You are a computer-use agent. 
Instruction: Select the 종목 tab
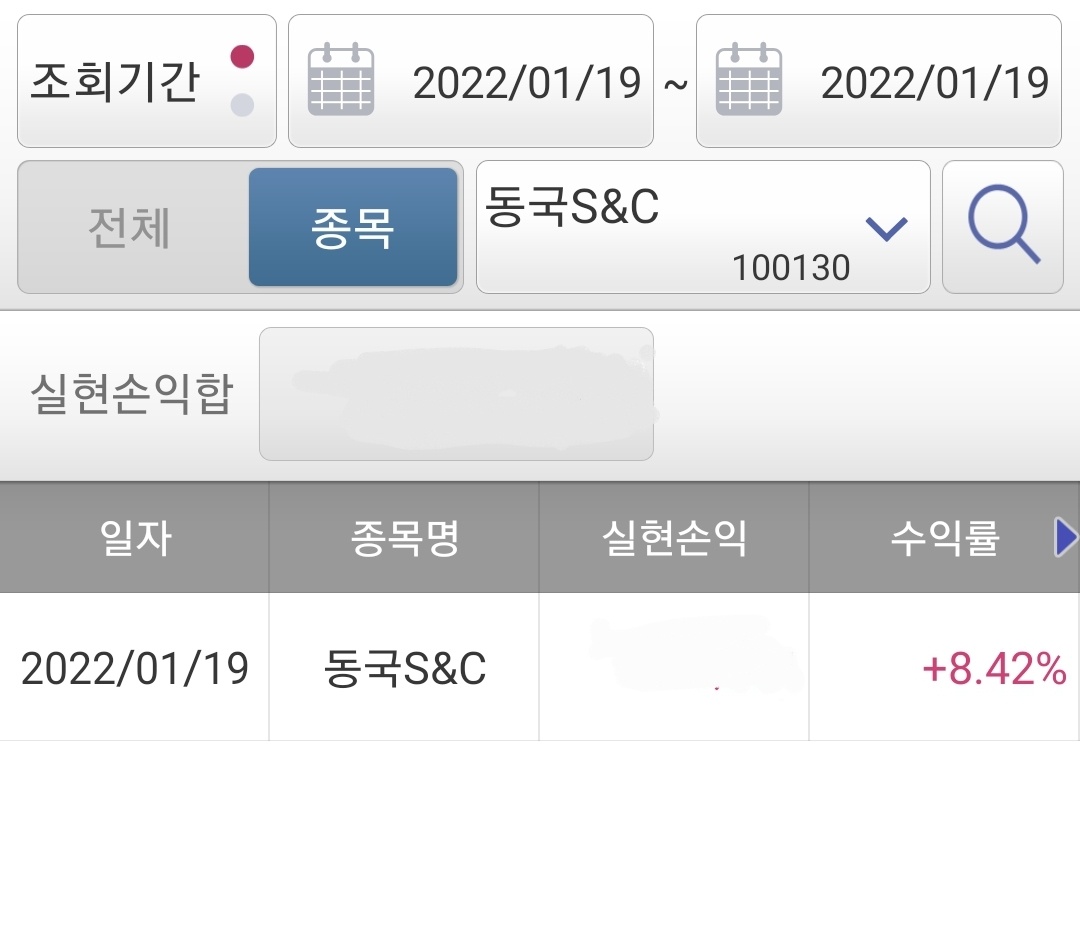[353, 228]
